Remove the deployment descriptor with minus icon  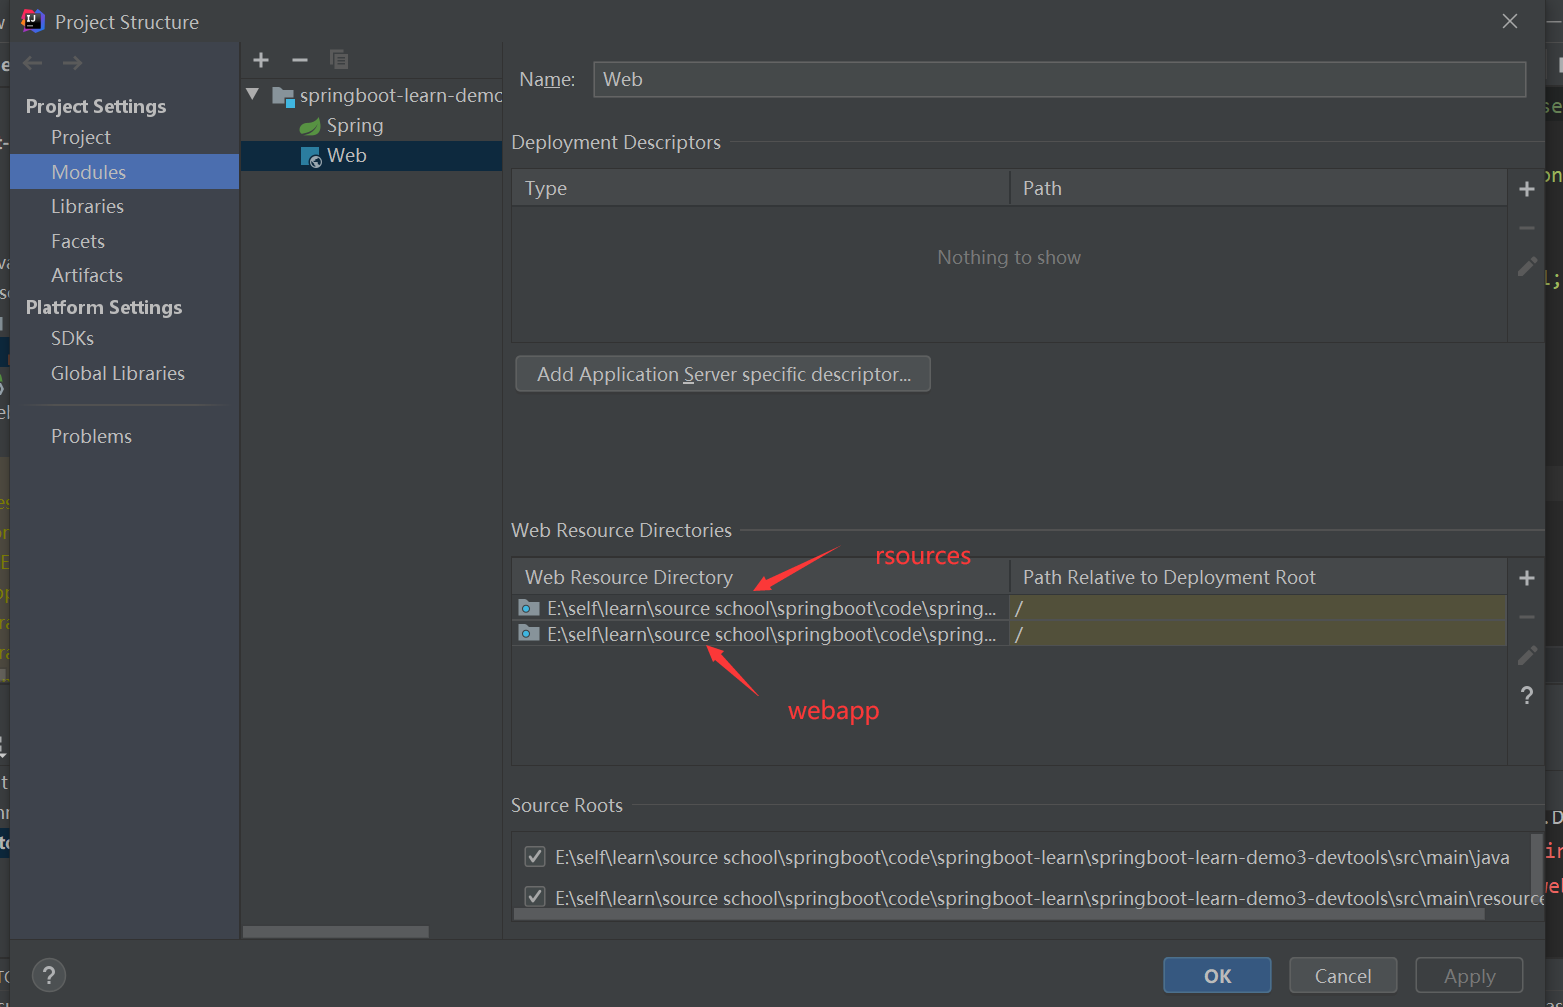point(1527,228)
